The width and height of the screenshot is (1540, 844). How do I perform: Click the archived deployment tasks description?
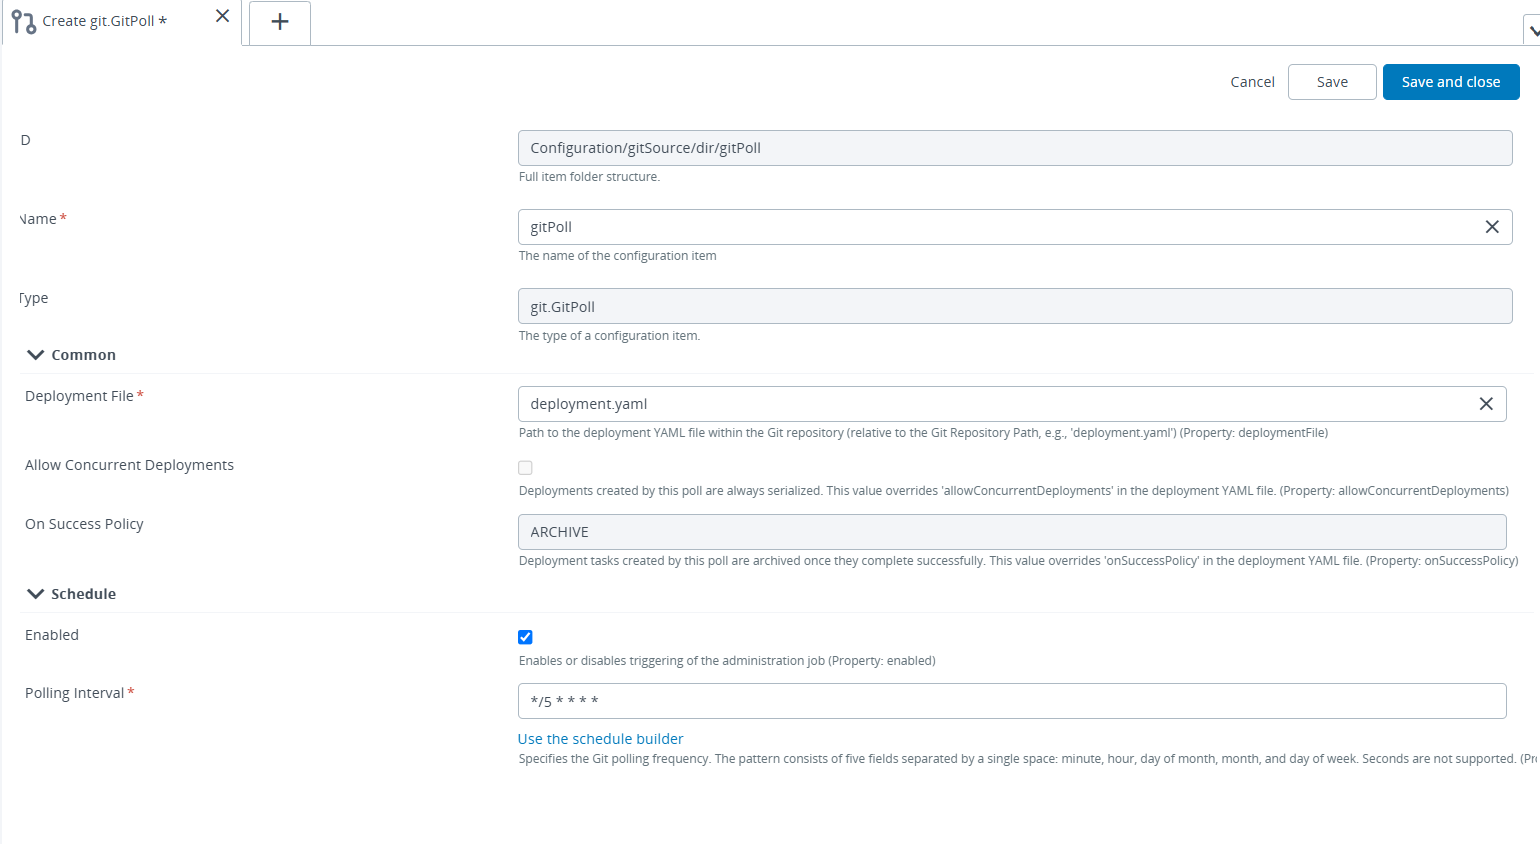pyautogui.click(x=1018, y=561)
